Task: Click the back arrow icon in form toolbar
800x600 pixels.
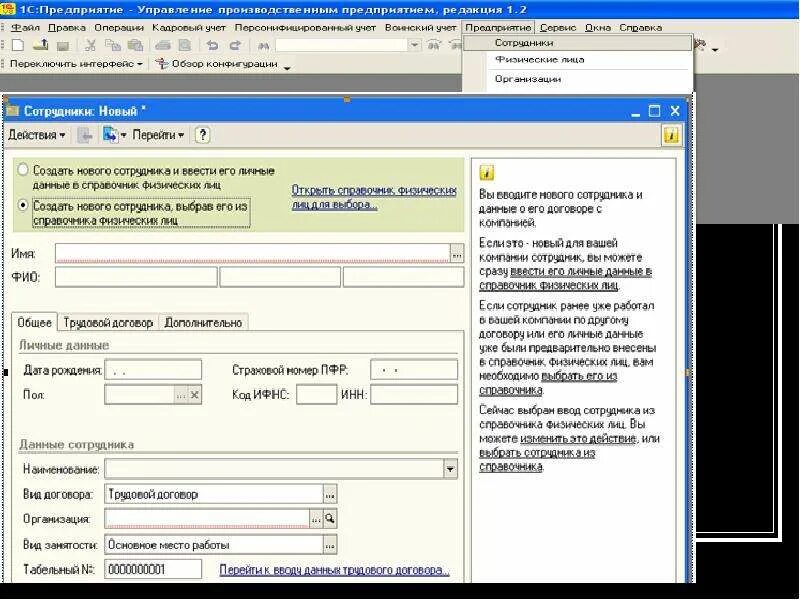Action: coord(85,135)
